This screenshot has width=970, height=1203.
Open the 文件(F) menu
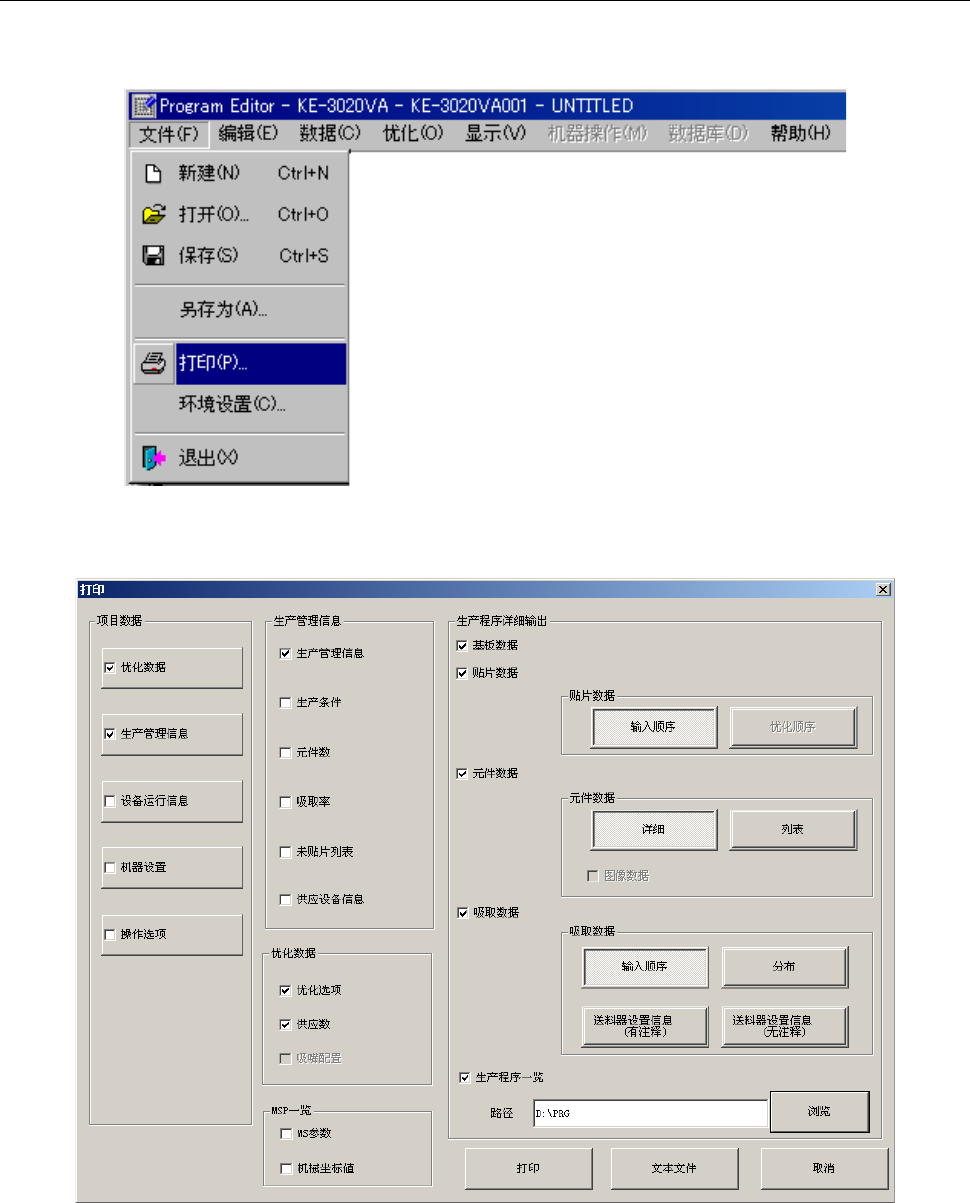coord(169,133)
